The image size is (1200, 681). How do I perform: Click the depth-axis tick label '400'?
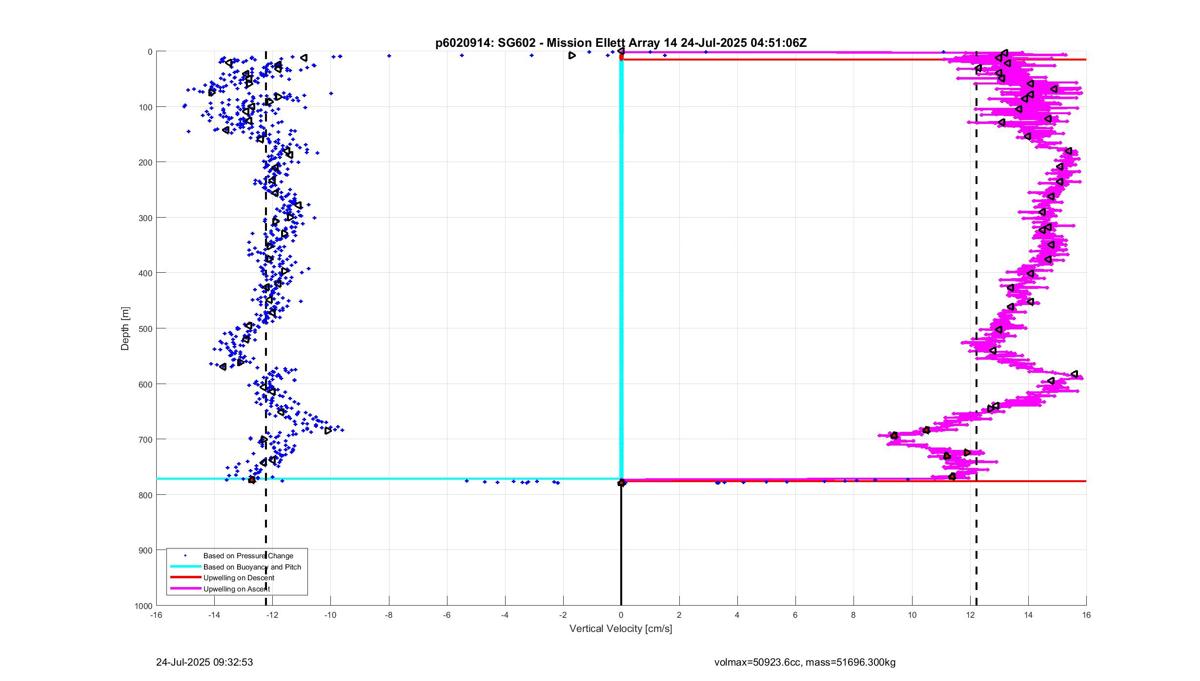point(145,274)
